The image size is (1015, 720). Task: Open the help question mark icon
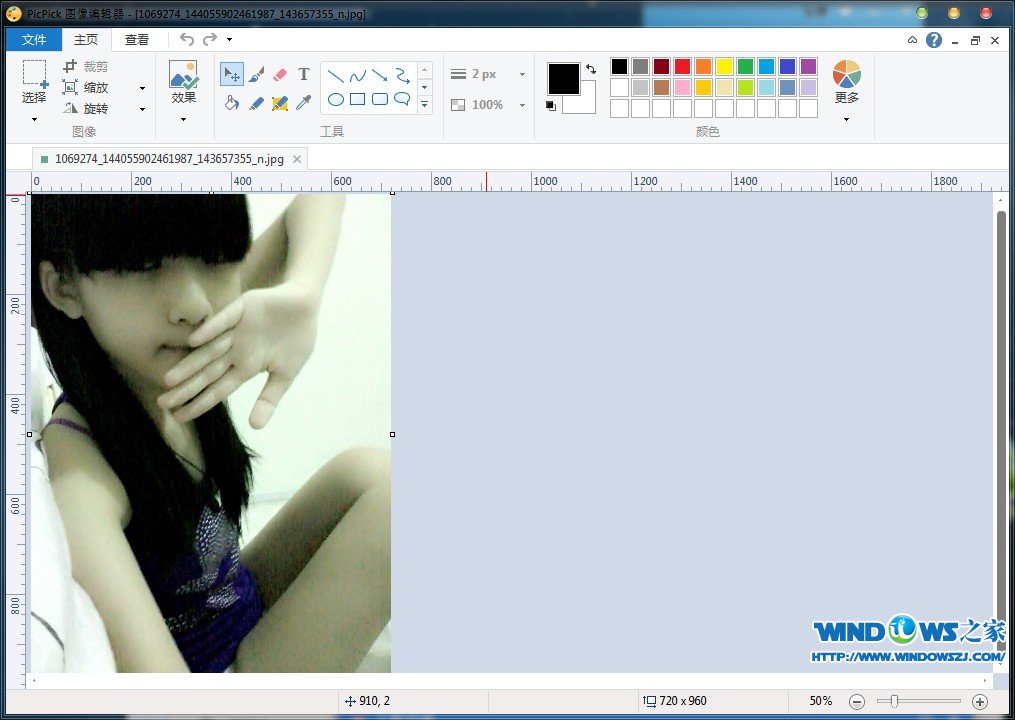[934, 40]
